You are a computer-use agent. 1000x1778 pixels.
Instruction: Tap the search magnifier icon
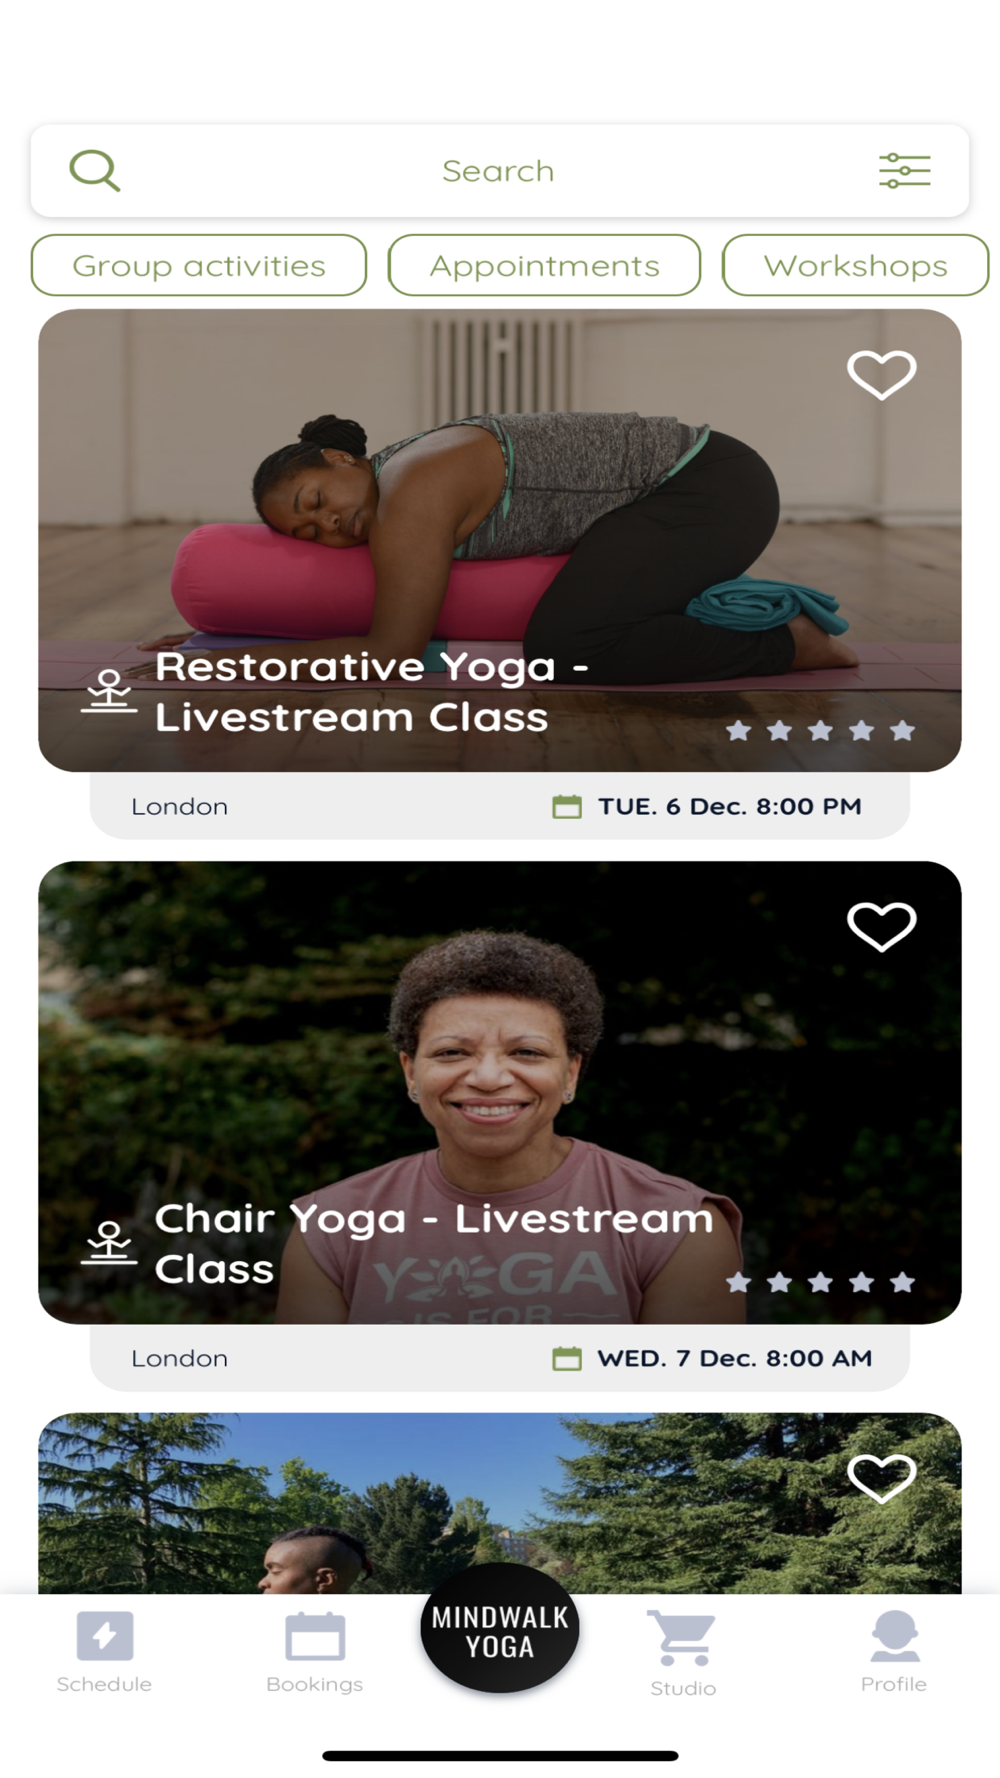[x=95, y=171]
